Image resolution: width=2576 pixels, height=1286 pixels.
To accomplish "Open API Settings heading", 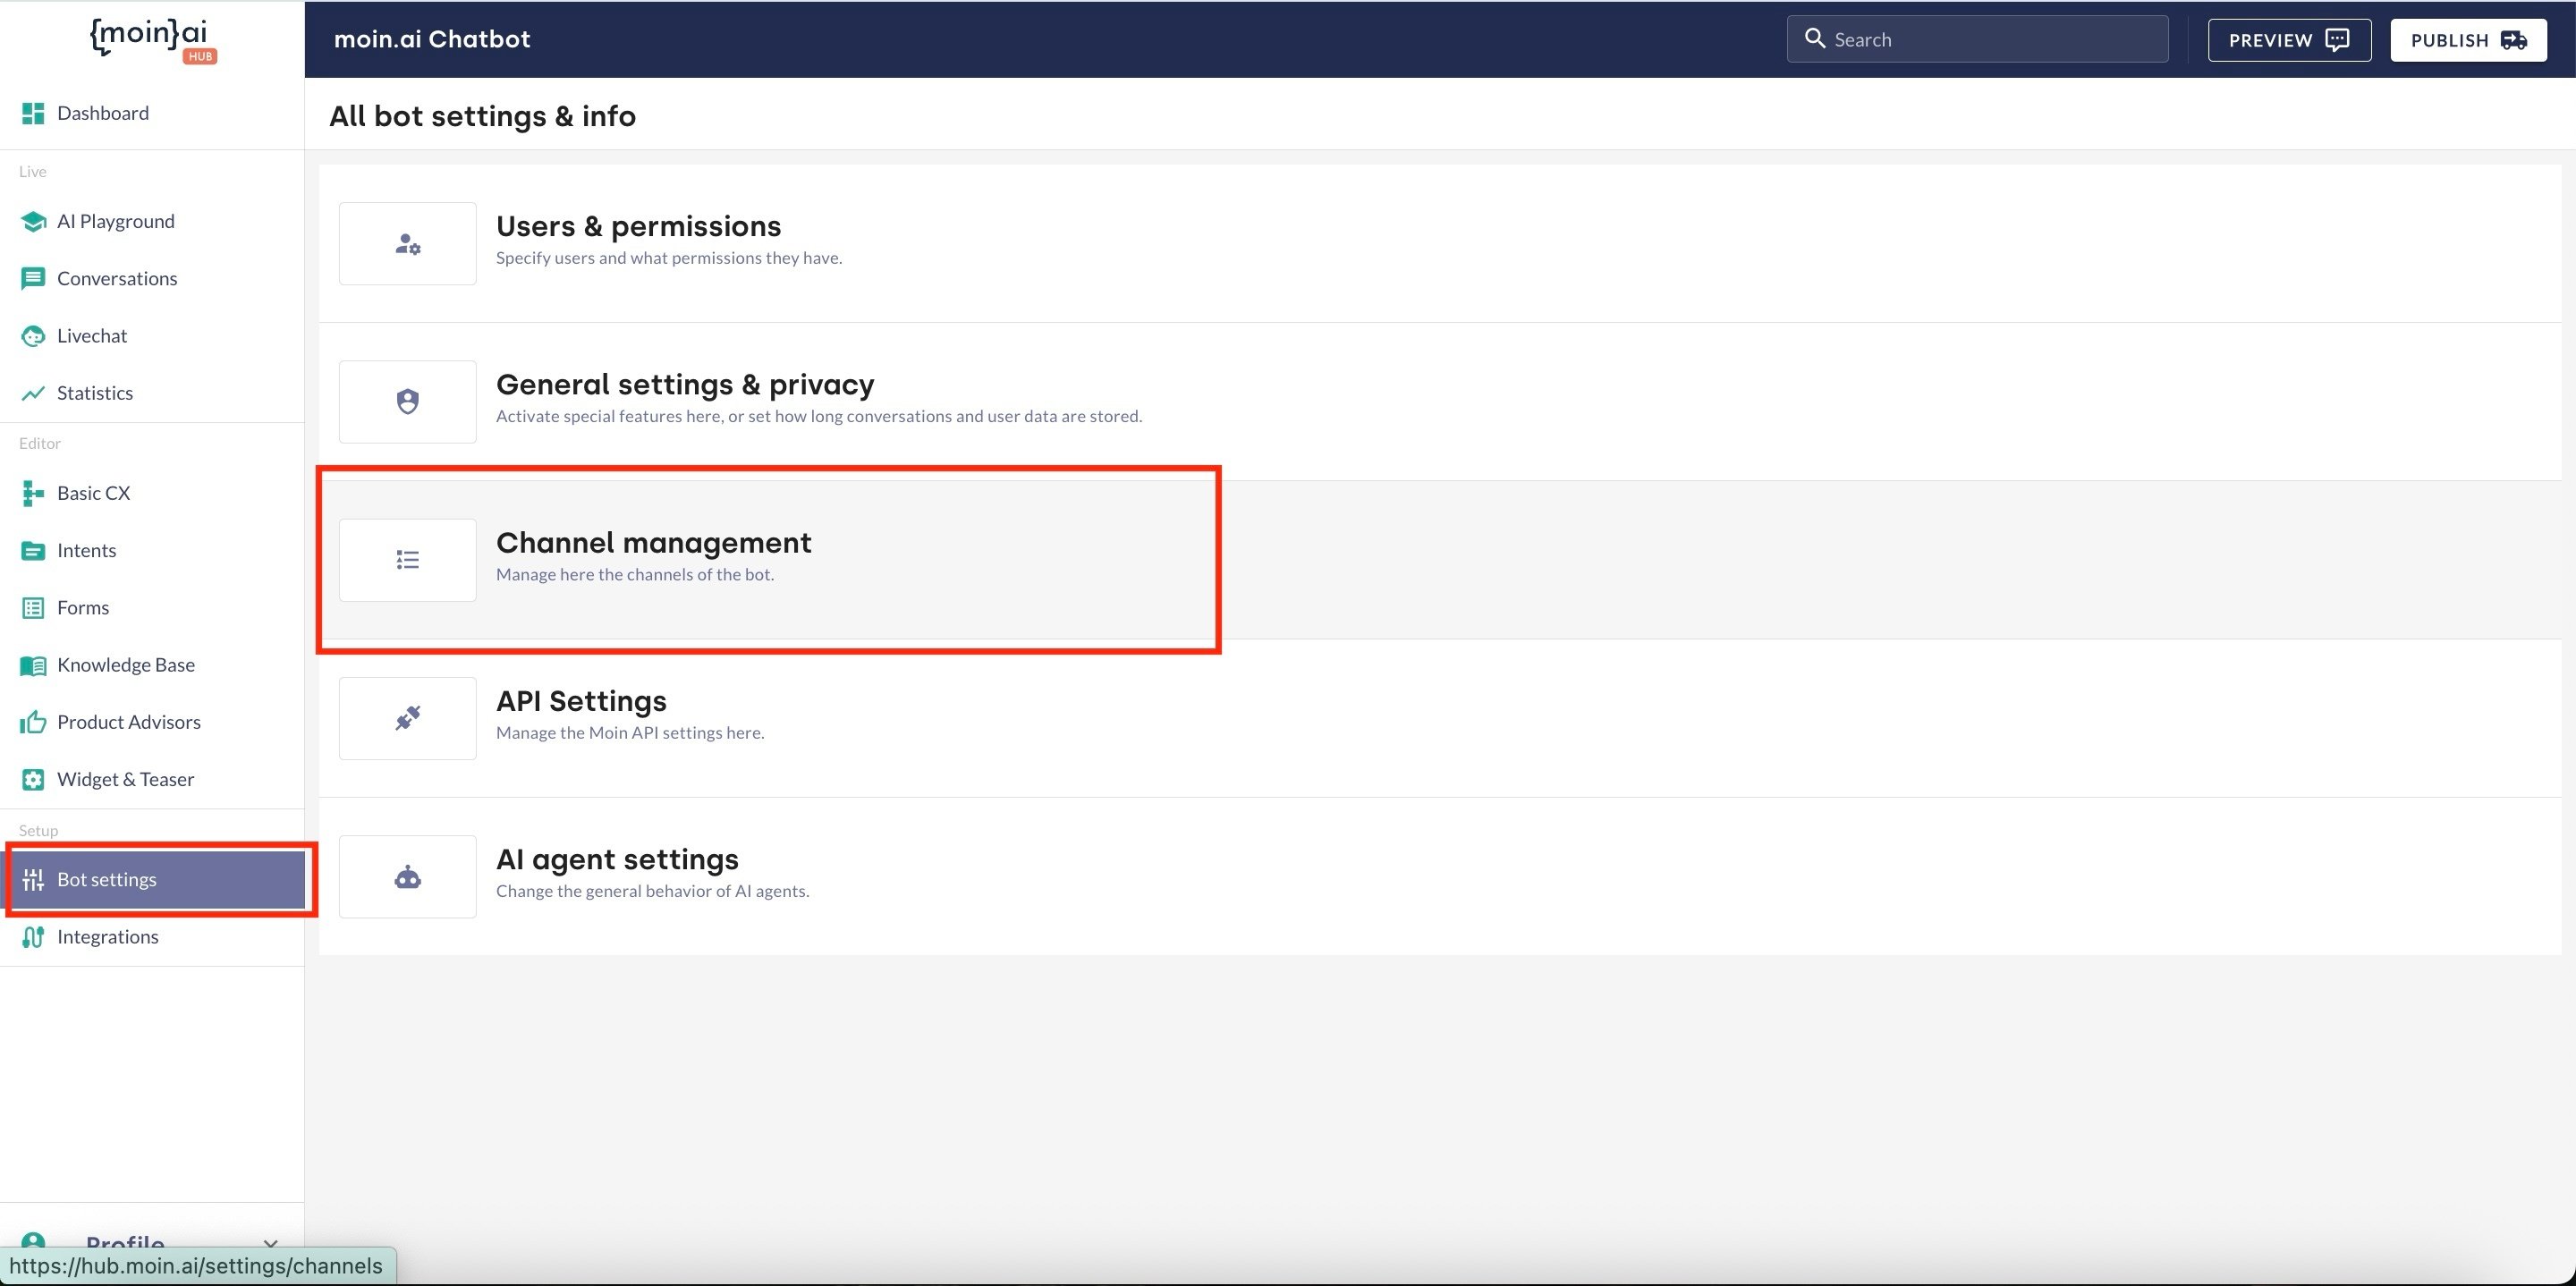I will pyautogui.click(x=581, y=701).
